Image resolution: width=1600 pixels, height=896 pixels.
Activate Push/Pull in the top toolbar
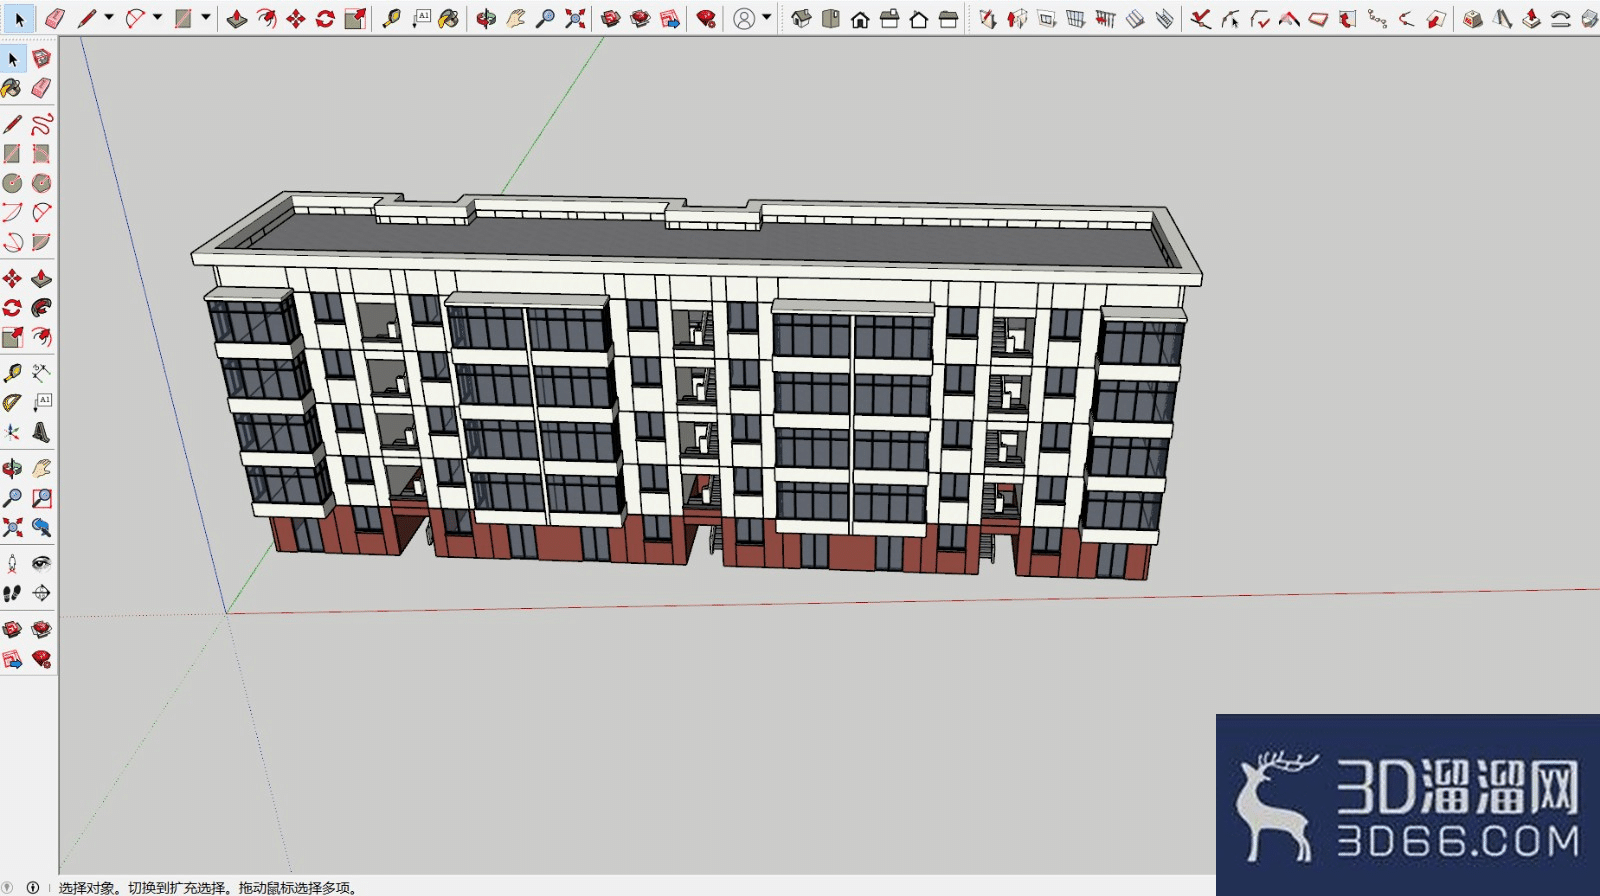pyautogui.click(x=237, y=18)
